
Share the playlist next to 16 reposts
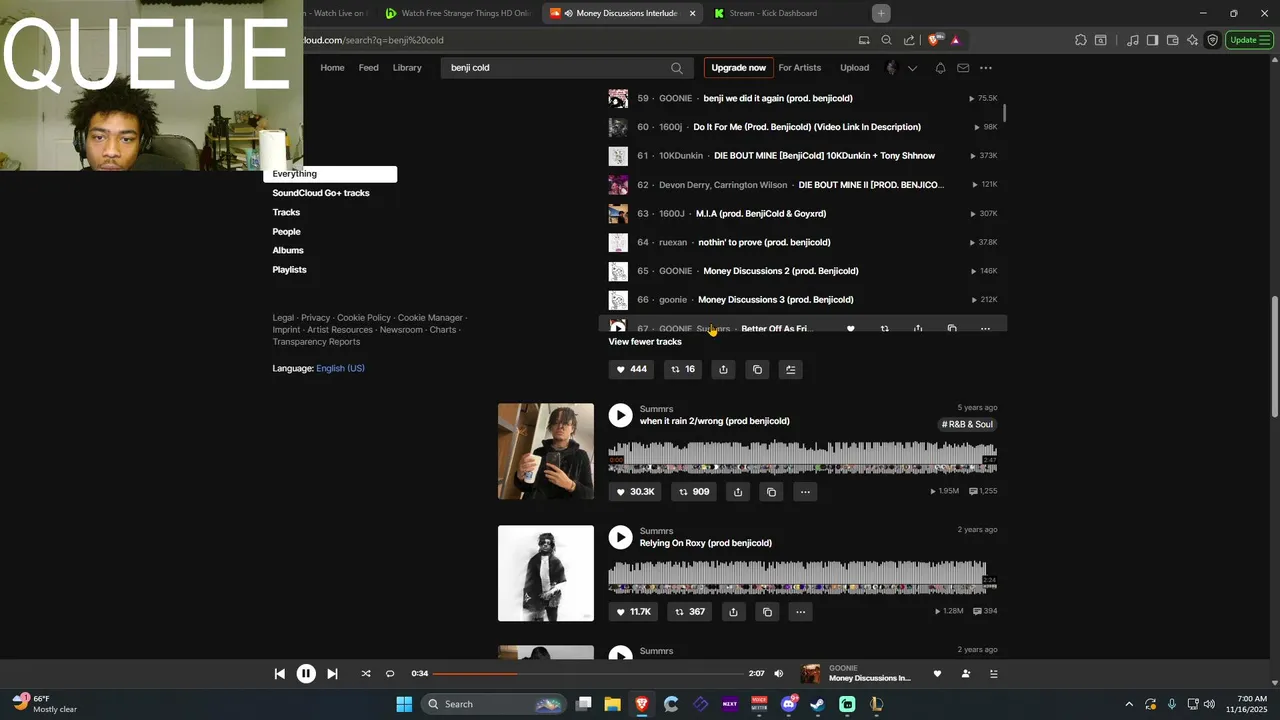pyautogui.click(x=724, y=370)
